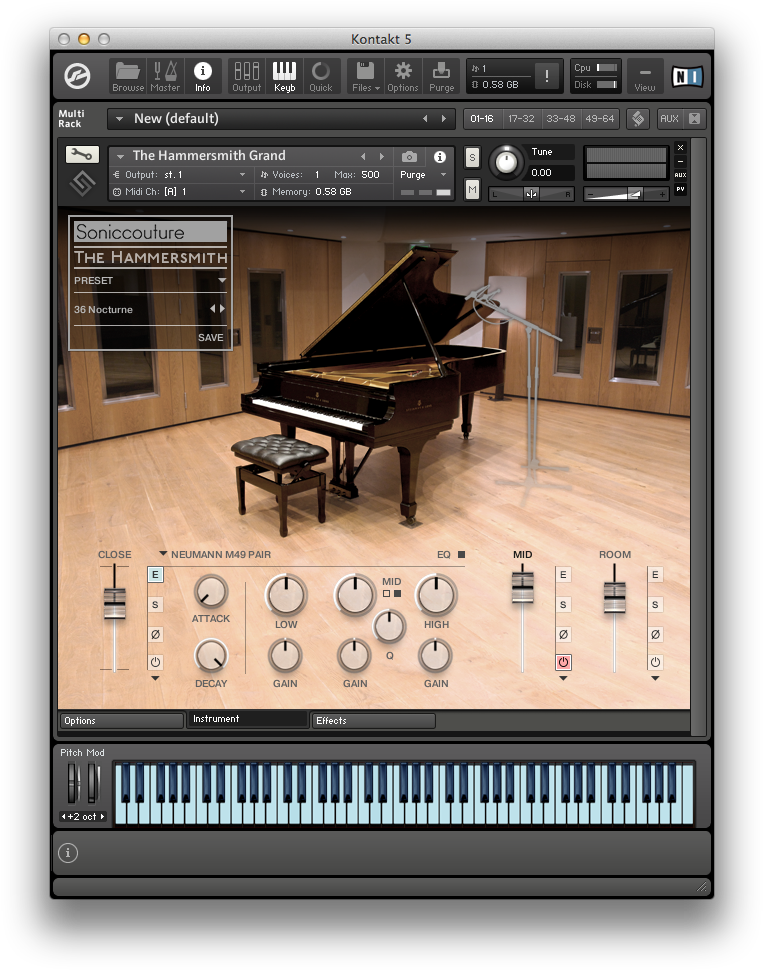The height and width of the screenshot is (970, 763).
Task: Go to next multi preset arrow
Action: pyautogui.click(x=444, y=119)
